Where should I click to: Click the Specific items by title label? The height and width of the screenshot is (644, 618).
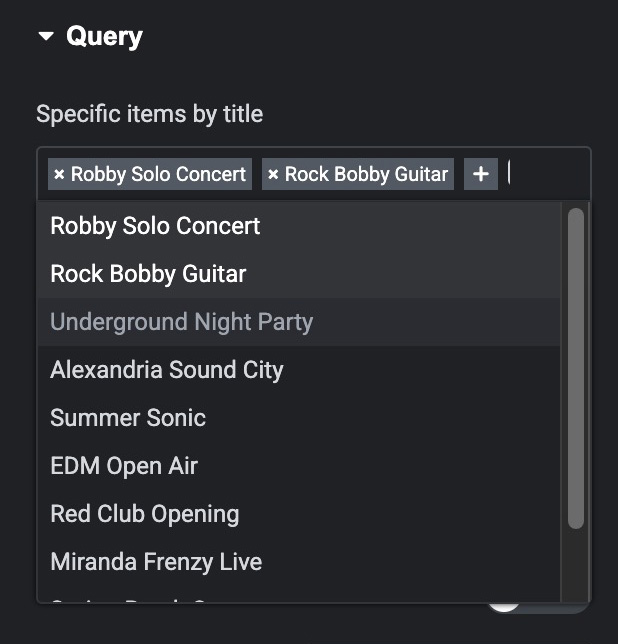tap(149, 114)
